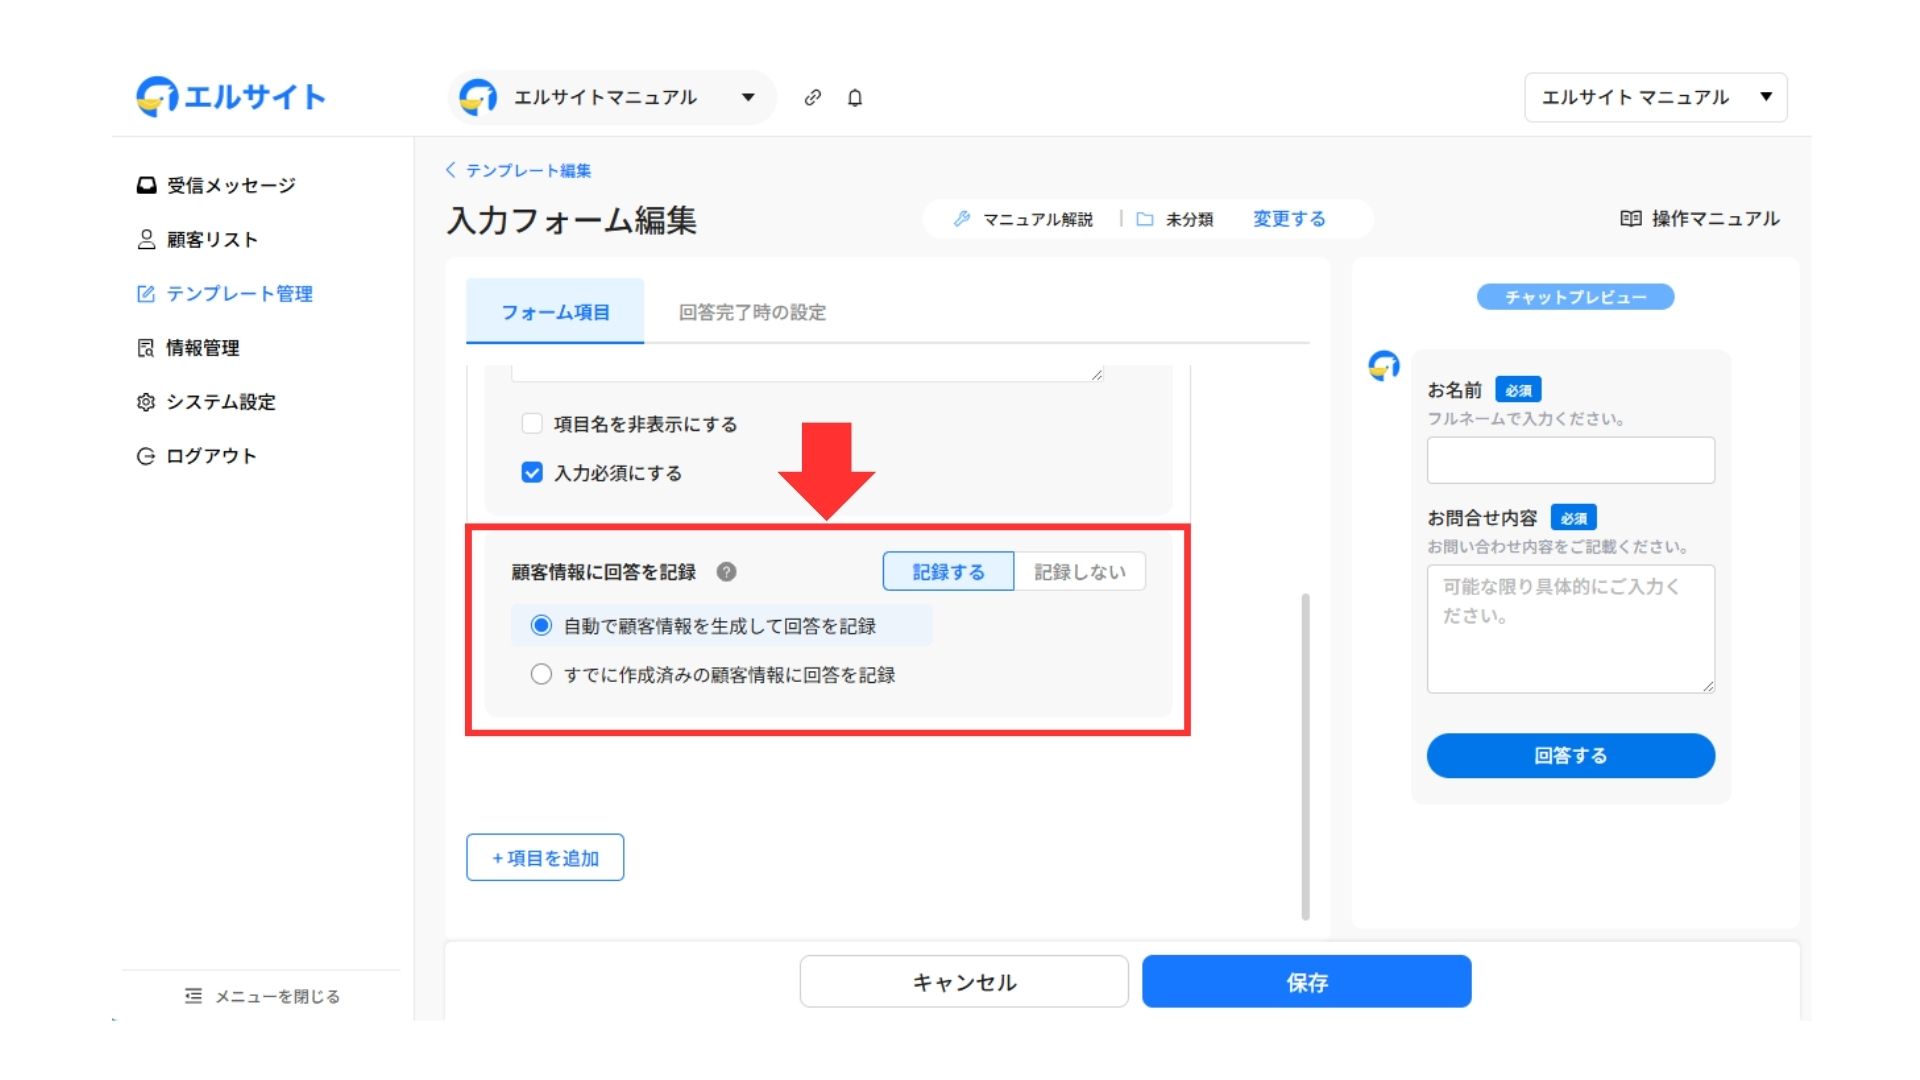The width and height of the screenshot is (1920, 1080).
Task: Click the help question mark icon
Action: pyautogui.click(x=727, y=572)
